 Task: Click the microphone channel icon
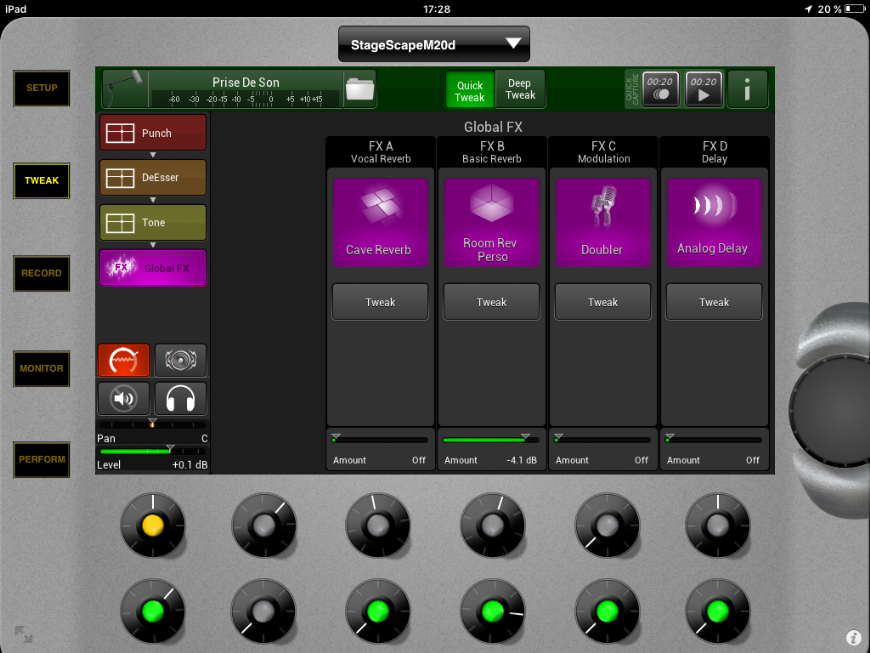point(125,89)
